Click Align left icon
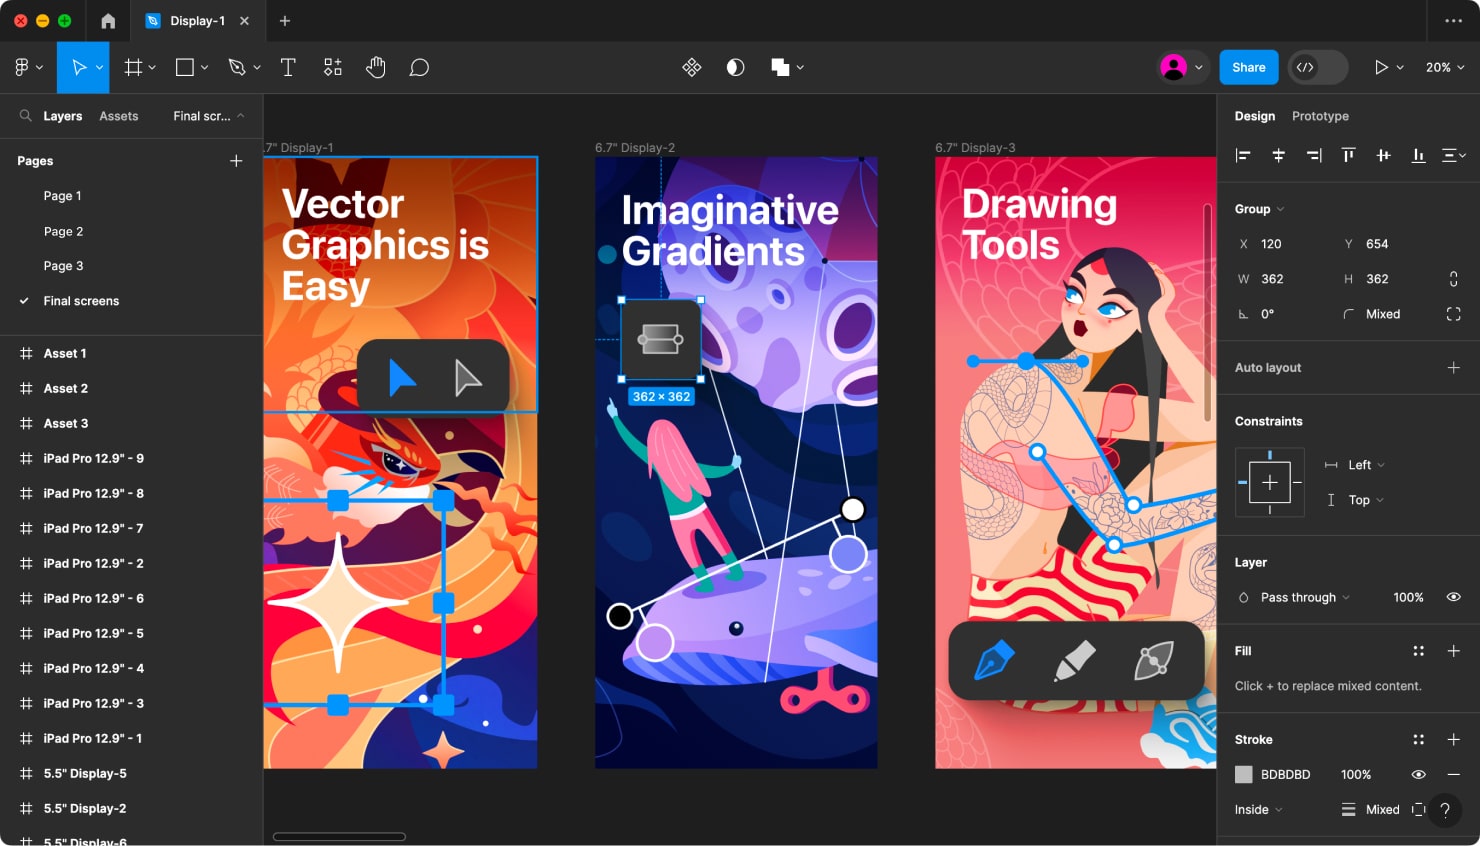1480x846 pixels. pyautogui.click(x=1243, y=155)
